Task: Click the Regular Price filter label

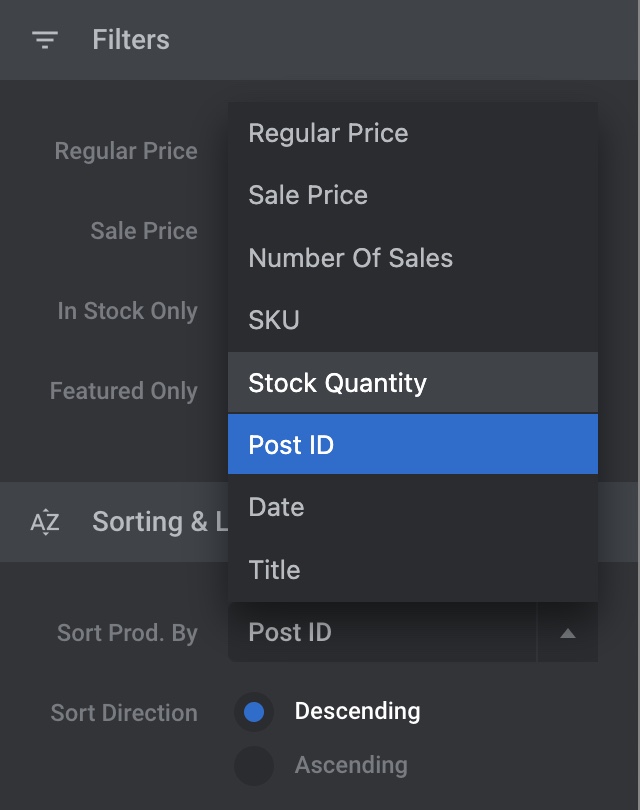Action: (x=126, y=151)
